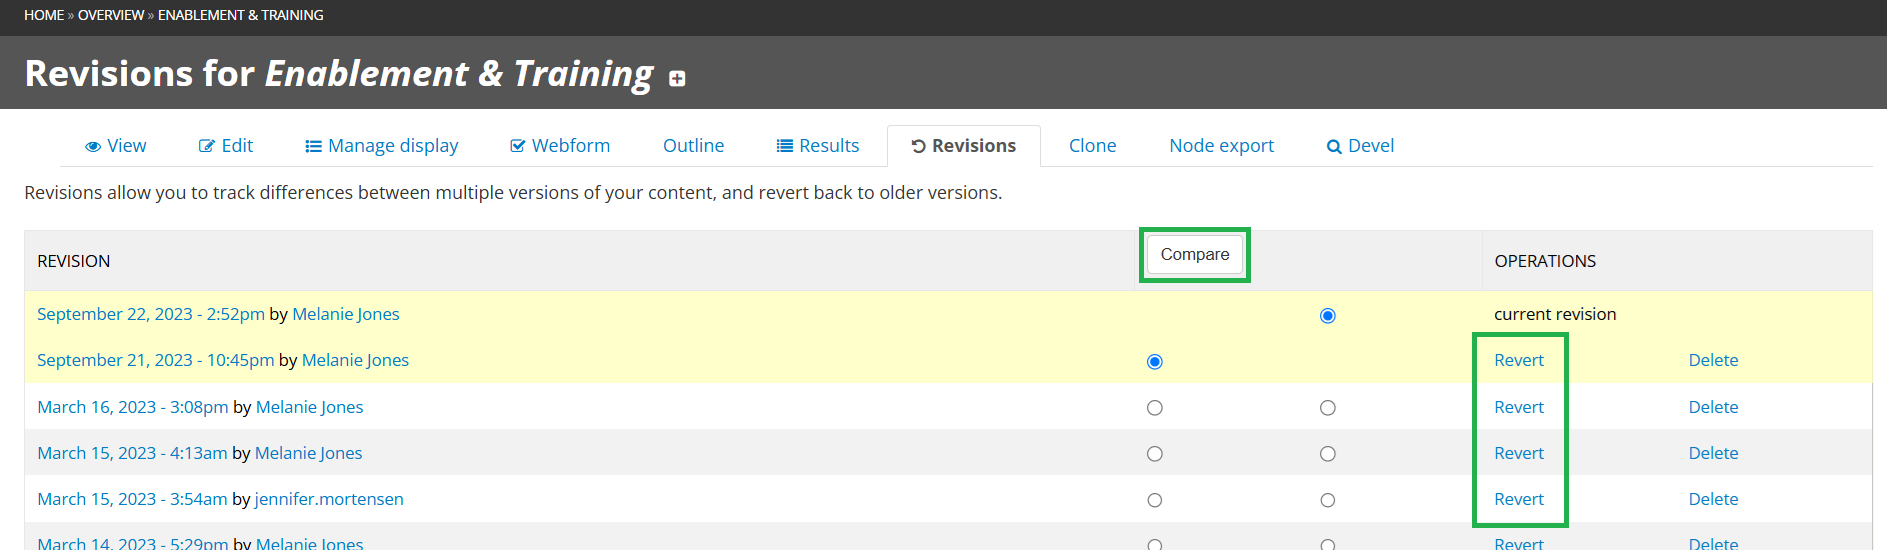Open Melanie Jones link on March 15 4:13am row
The height and width of the screenshot is (550, 1887).
click(308, 453)
